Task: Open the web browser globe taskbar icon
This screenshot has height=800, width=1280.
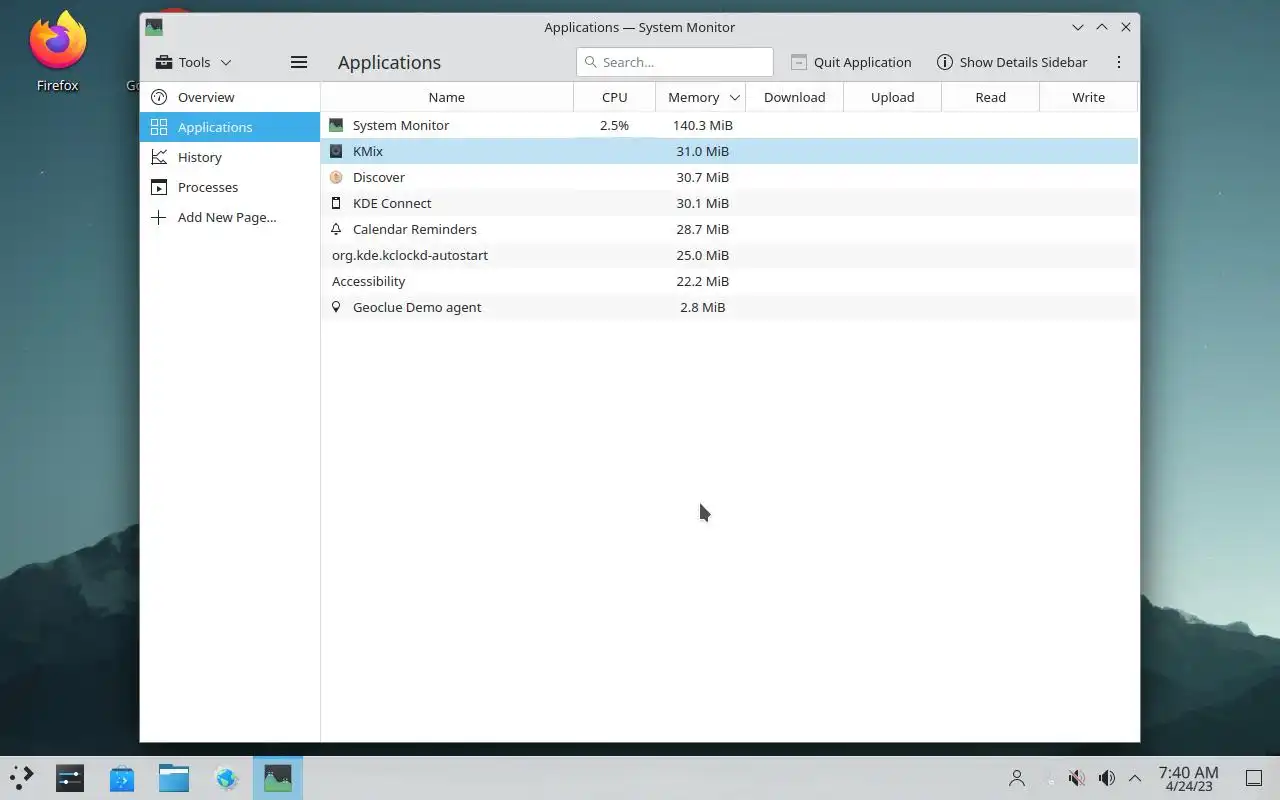Action: [x=227, y=778]
